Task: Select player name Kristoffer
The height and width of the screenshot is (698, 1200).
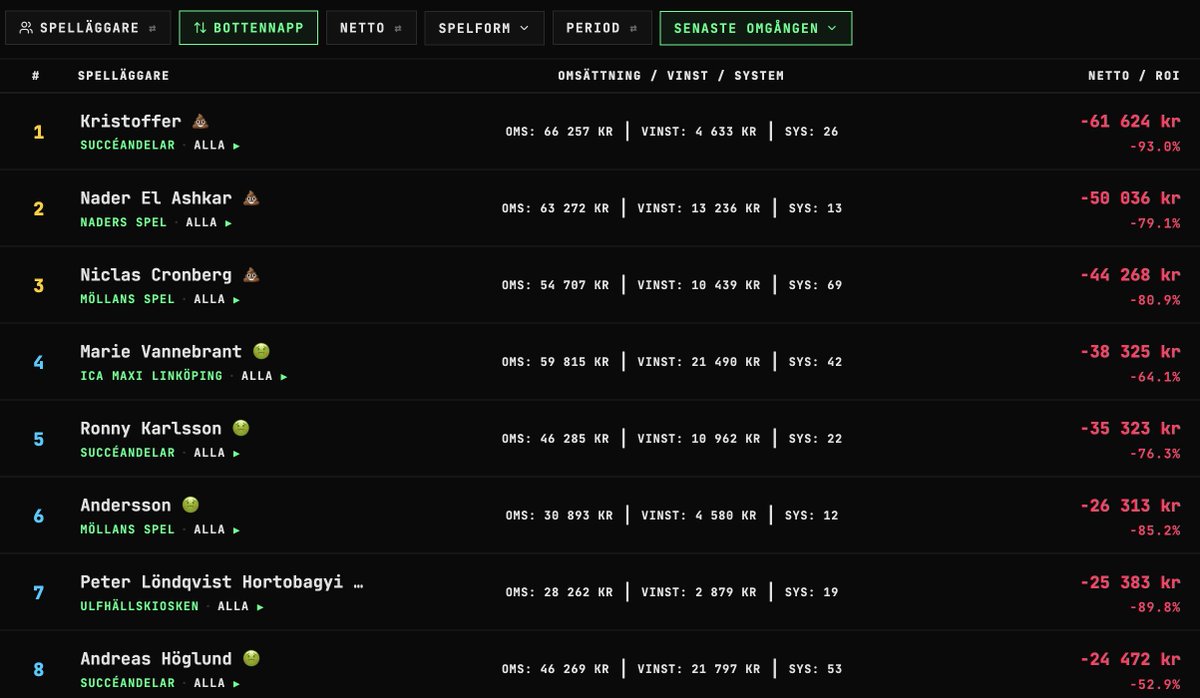Action: tap(131, 122)
